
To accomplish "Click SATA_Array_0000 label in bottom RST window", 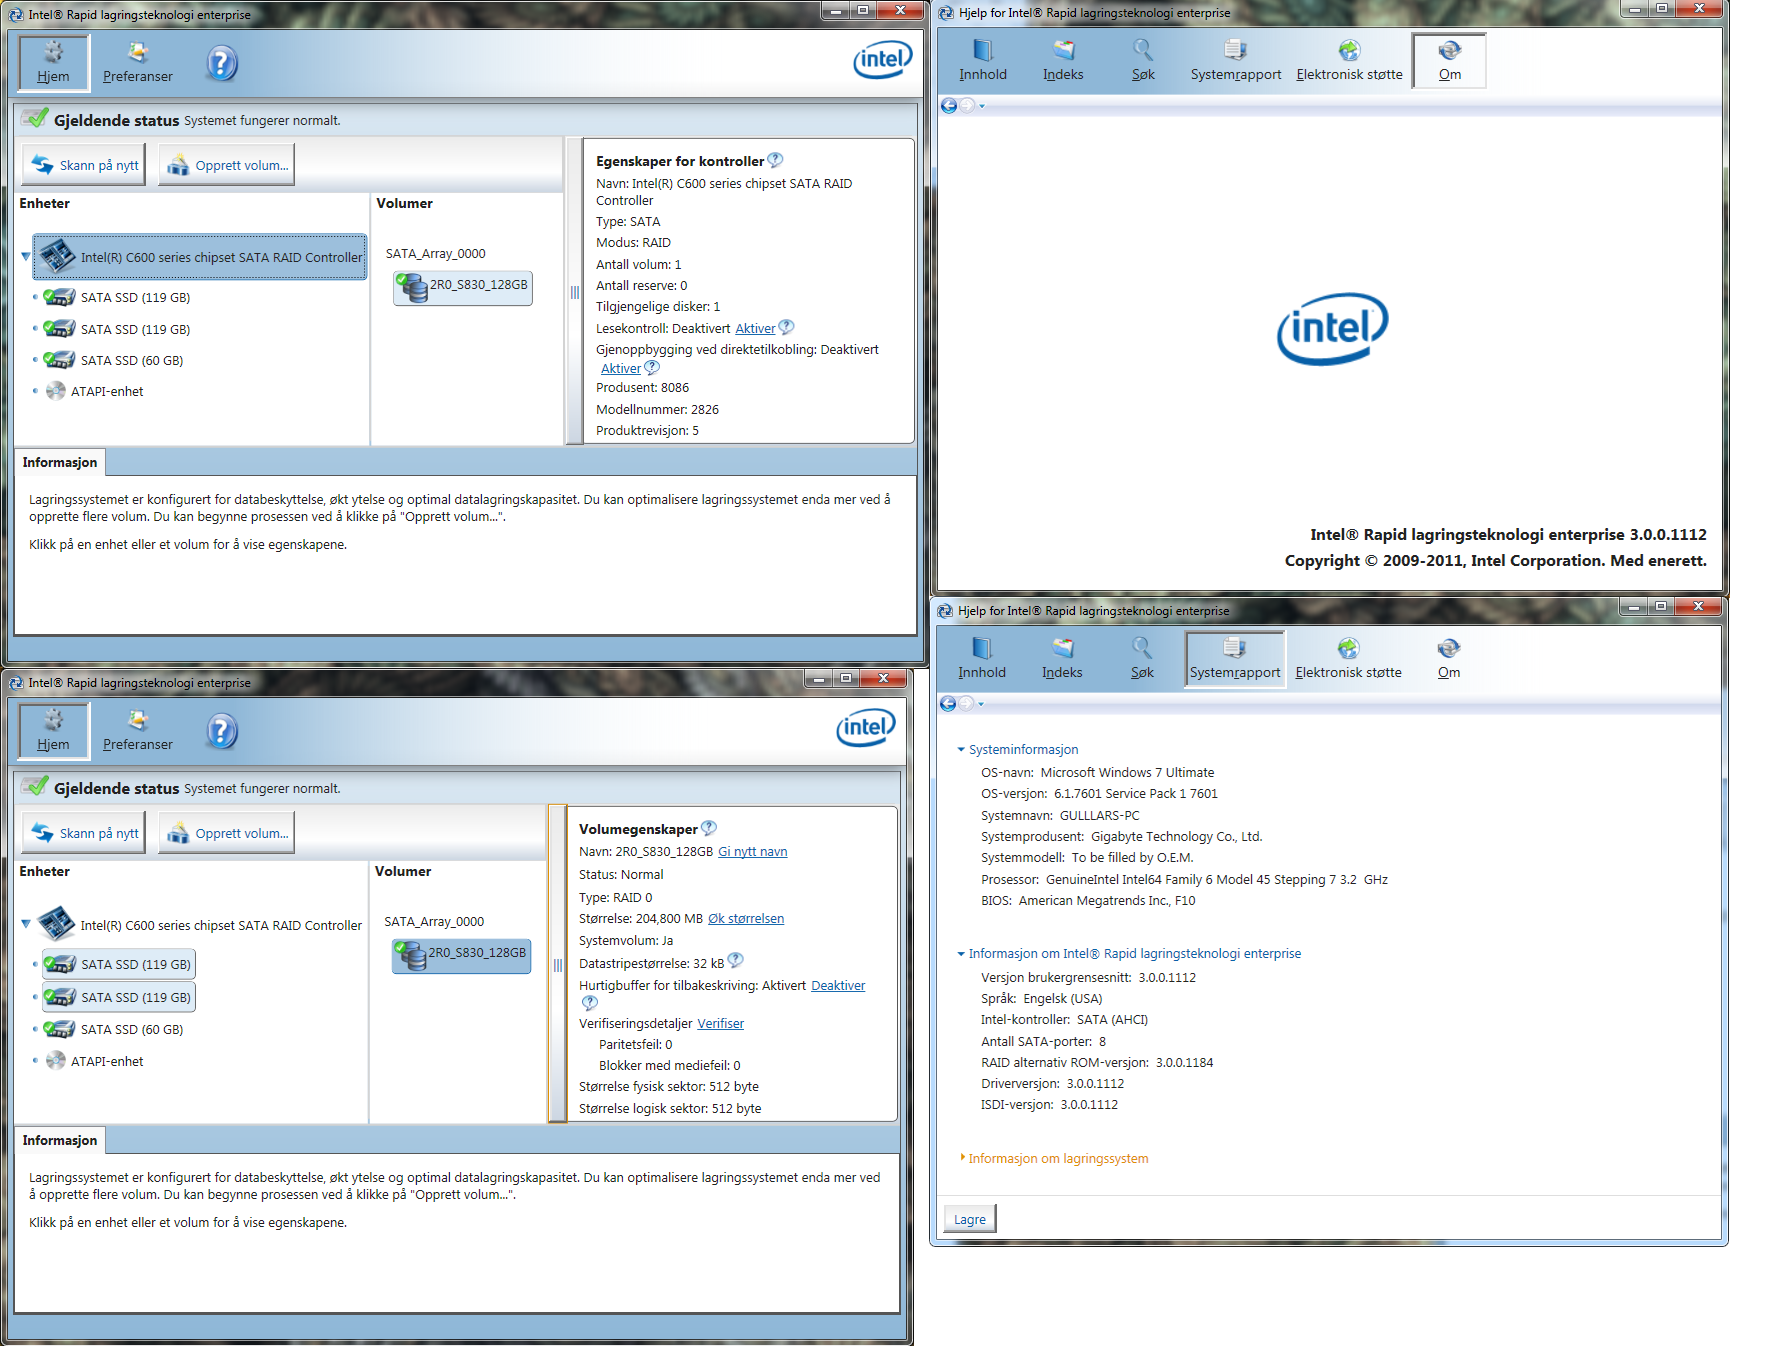I will [x=434, y=921].
